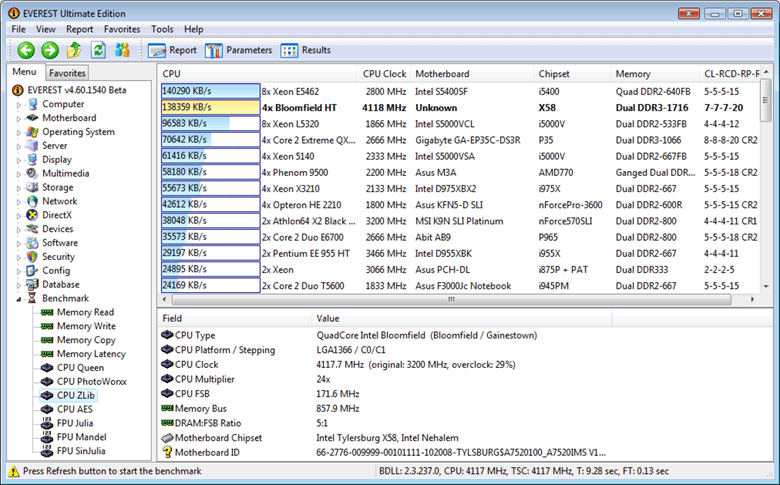Open the Tools menu

tap(162, 29)
